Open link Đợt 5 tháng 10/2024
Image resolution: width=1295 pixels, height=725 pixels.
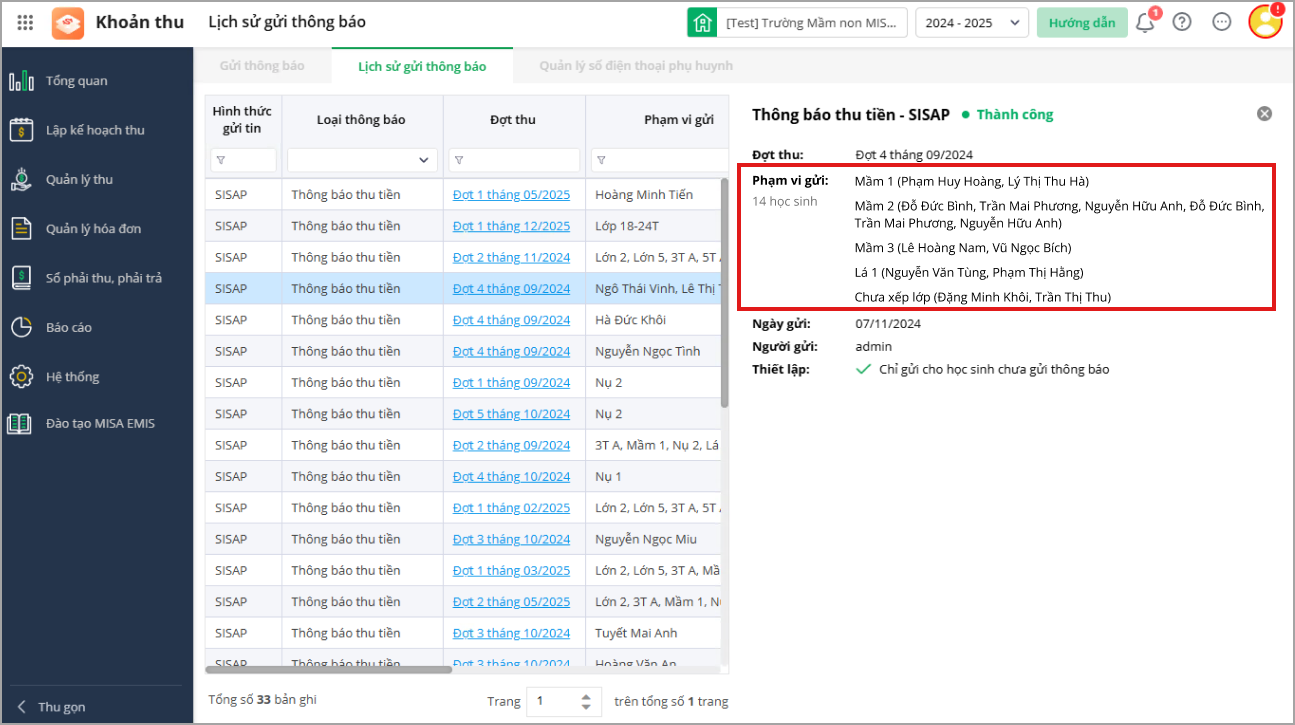[x=511, y=414]
